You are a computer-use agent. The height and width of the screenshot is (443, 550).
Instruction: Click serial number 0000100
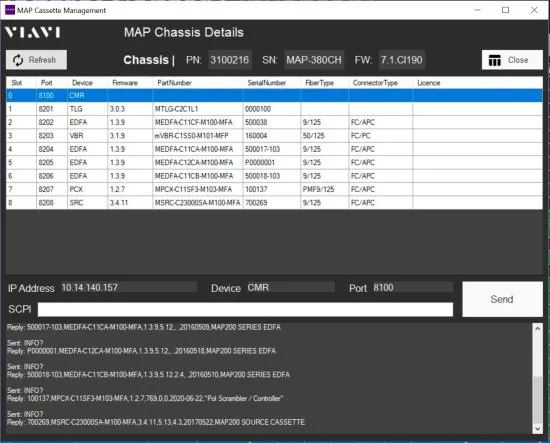[x=271, y=109]
